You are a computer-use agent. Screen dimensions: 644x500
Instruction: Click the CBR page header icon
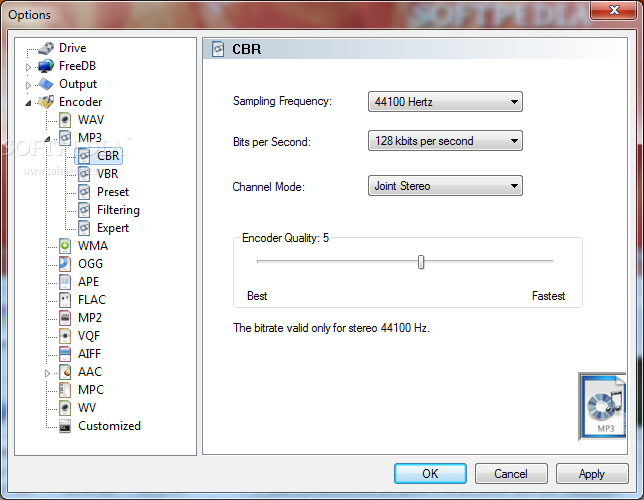[218, 49]
